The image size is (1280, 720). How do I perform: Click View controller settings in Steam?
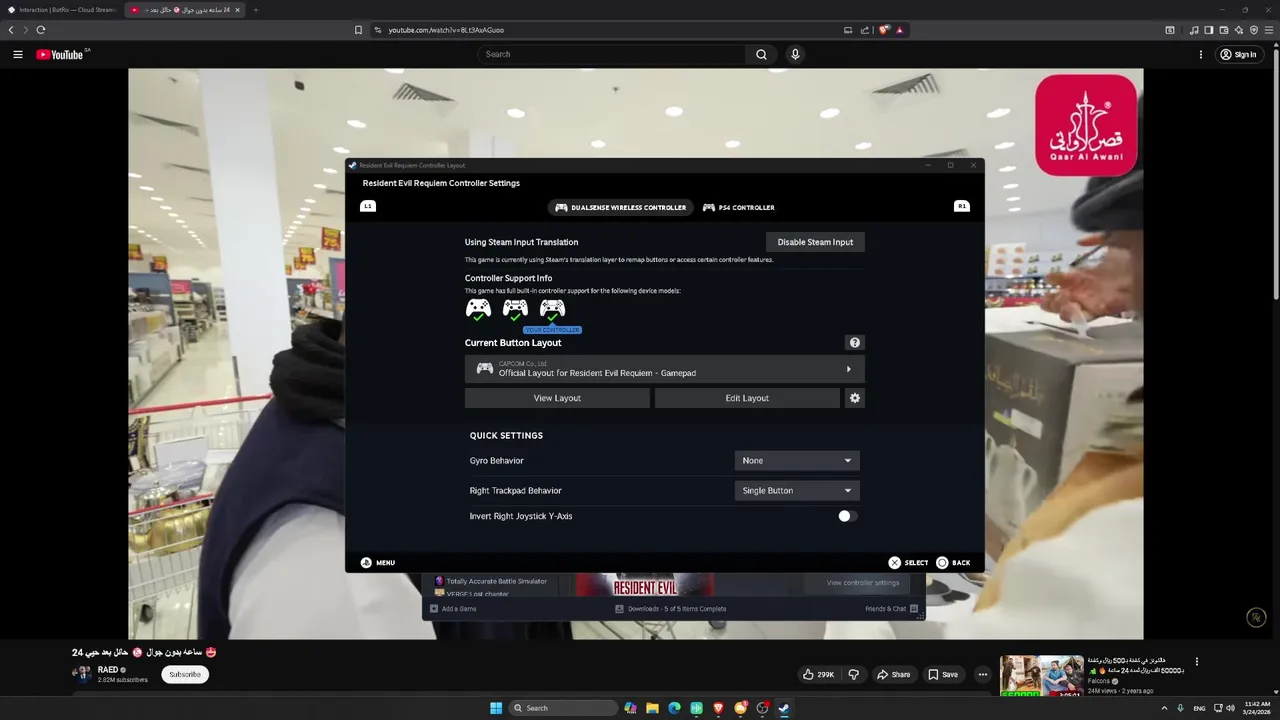coord(863,583)
